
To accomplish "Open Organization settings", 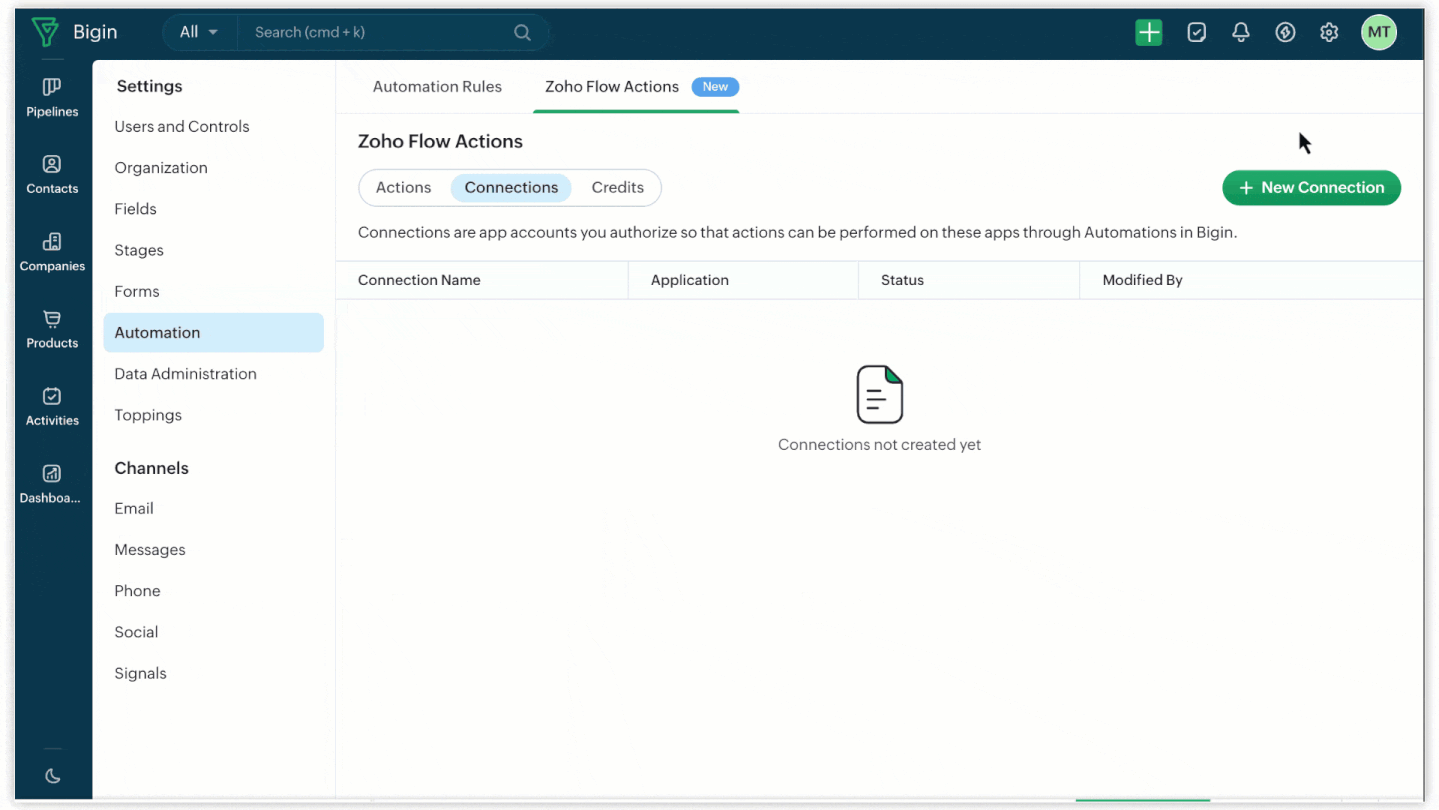I will click(161, 167).
